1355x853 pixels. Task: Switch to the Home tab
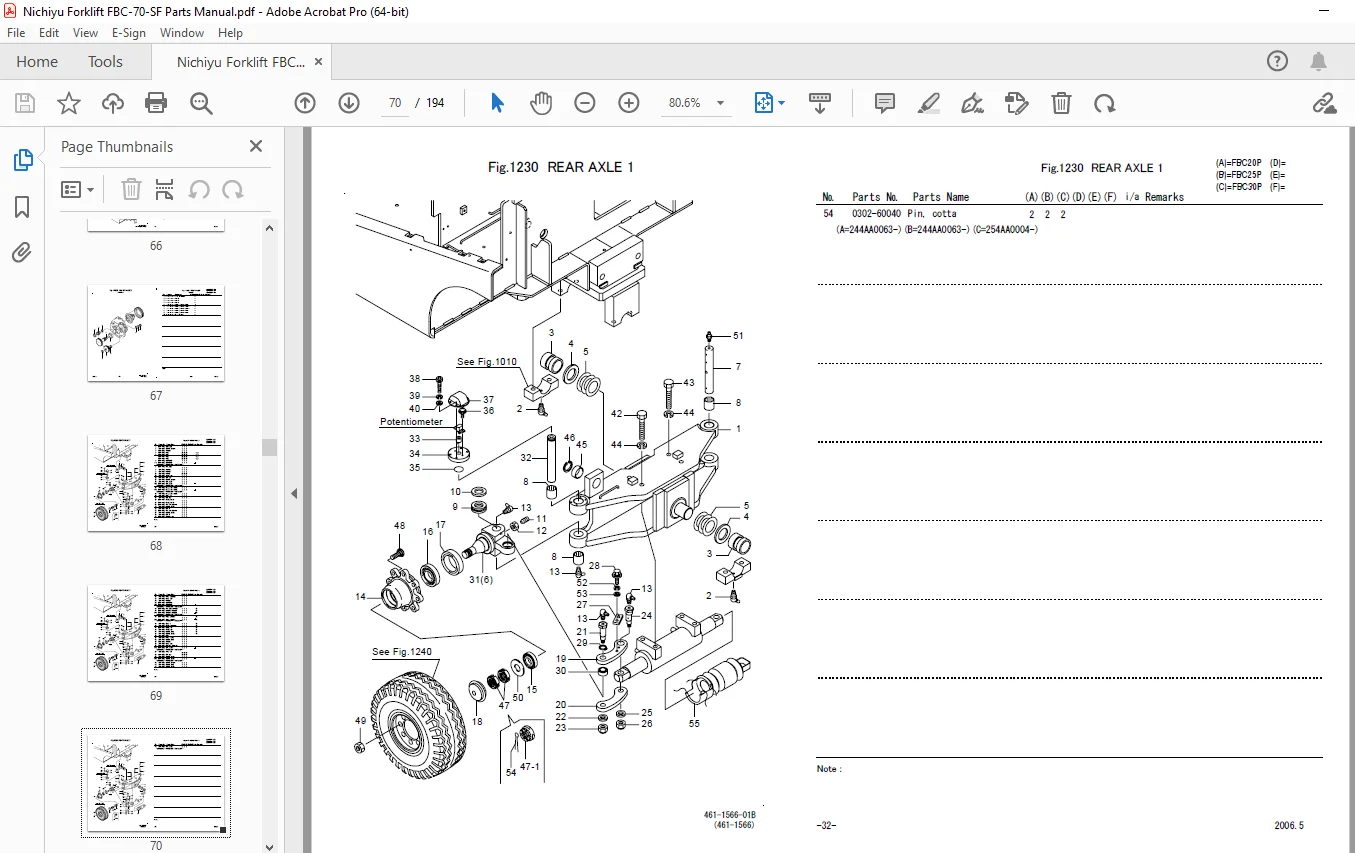[37, 62]
